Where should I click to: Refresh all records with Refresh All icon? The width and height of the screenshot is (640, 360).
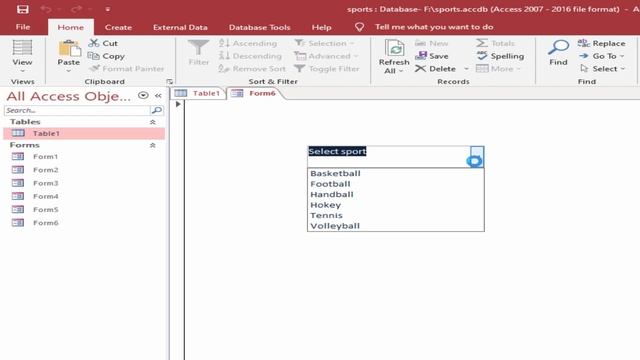click(x=394, y=48)
